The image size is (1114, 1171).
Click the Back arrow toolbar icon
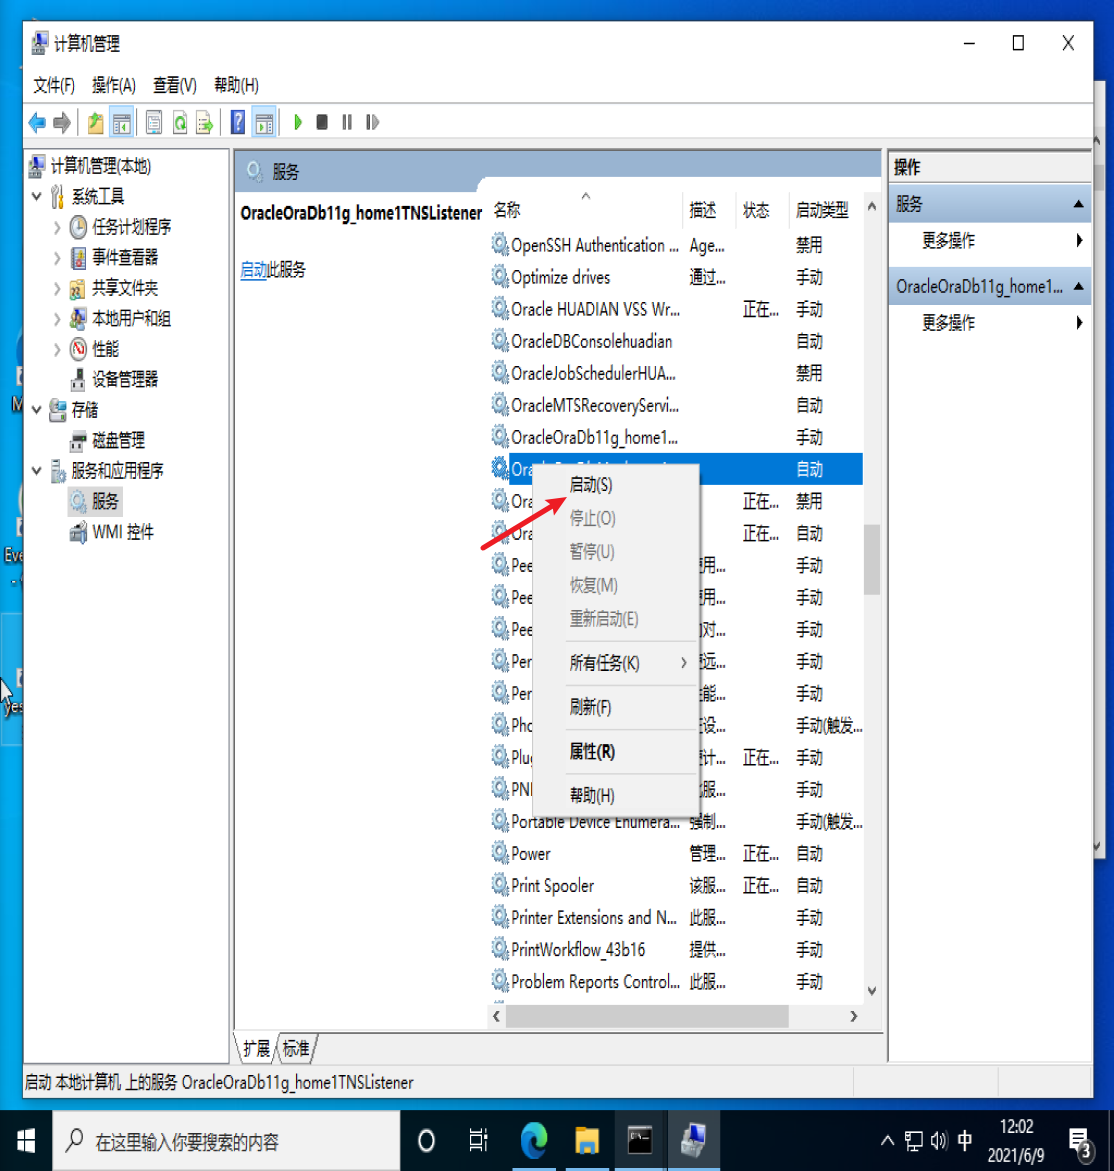point(37,122)
